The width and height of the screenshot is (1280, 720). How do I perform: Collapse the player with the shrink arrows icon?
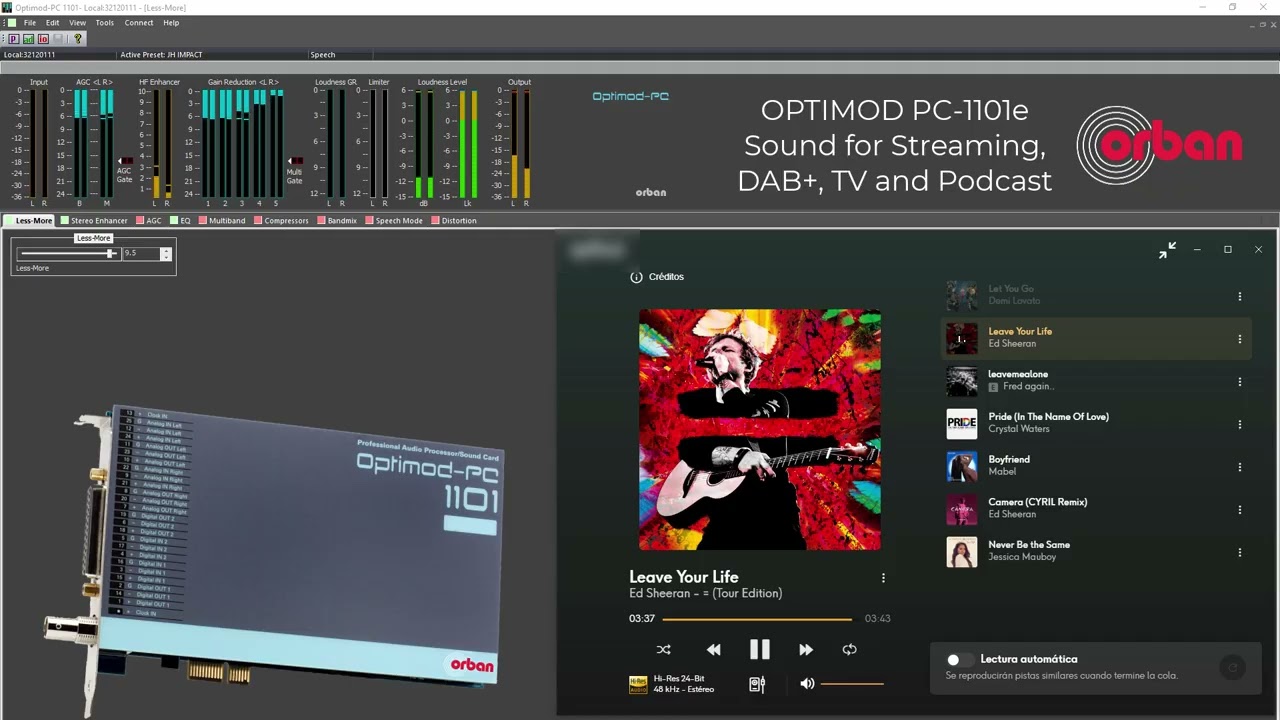tap(1167, 250)
